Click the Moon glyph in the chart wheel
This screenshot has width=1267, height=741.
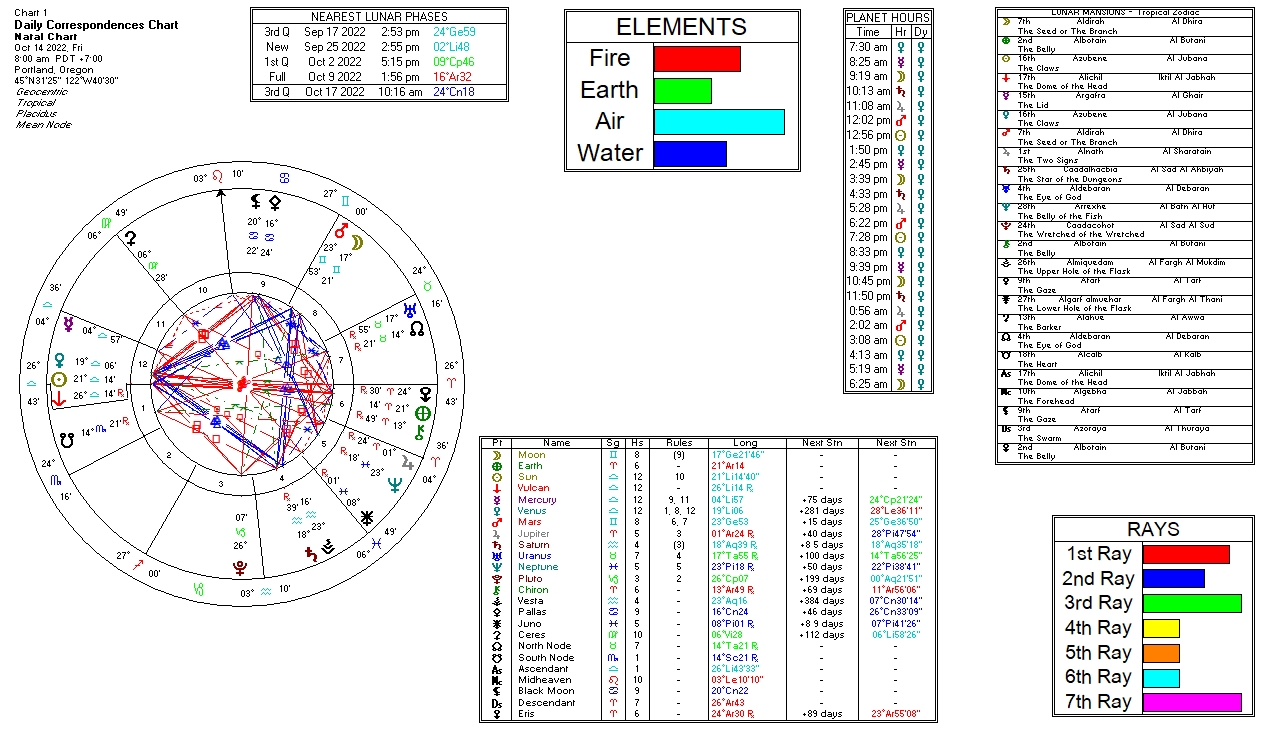pyautogui.click(x=356, y=241)
